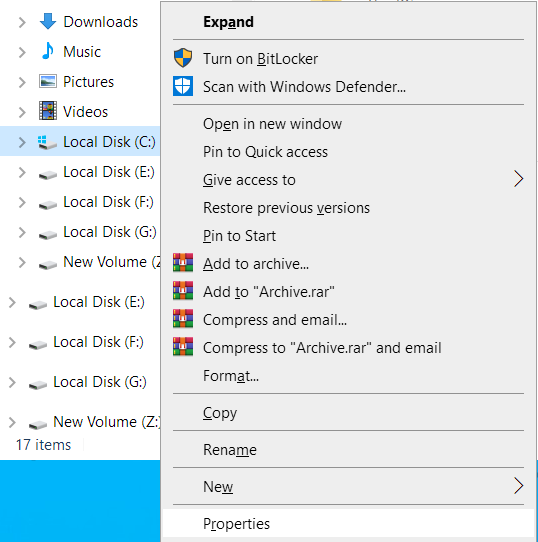Expand the lower Local Disk (E:) node
538x542 pixels.
(x=12, y=302)
